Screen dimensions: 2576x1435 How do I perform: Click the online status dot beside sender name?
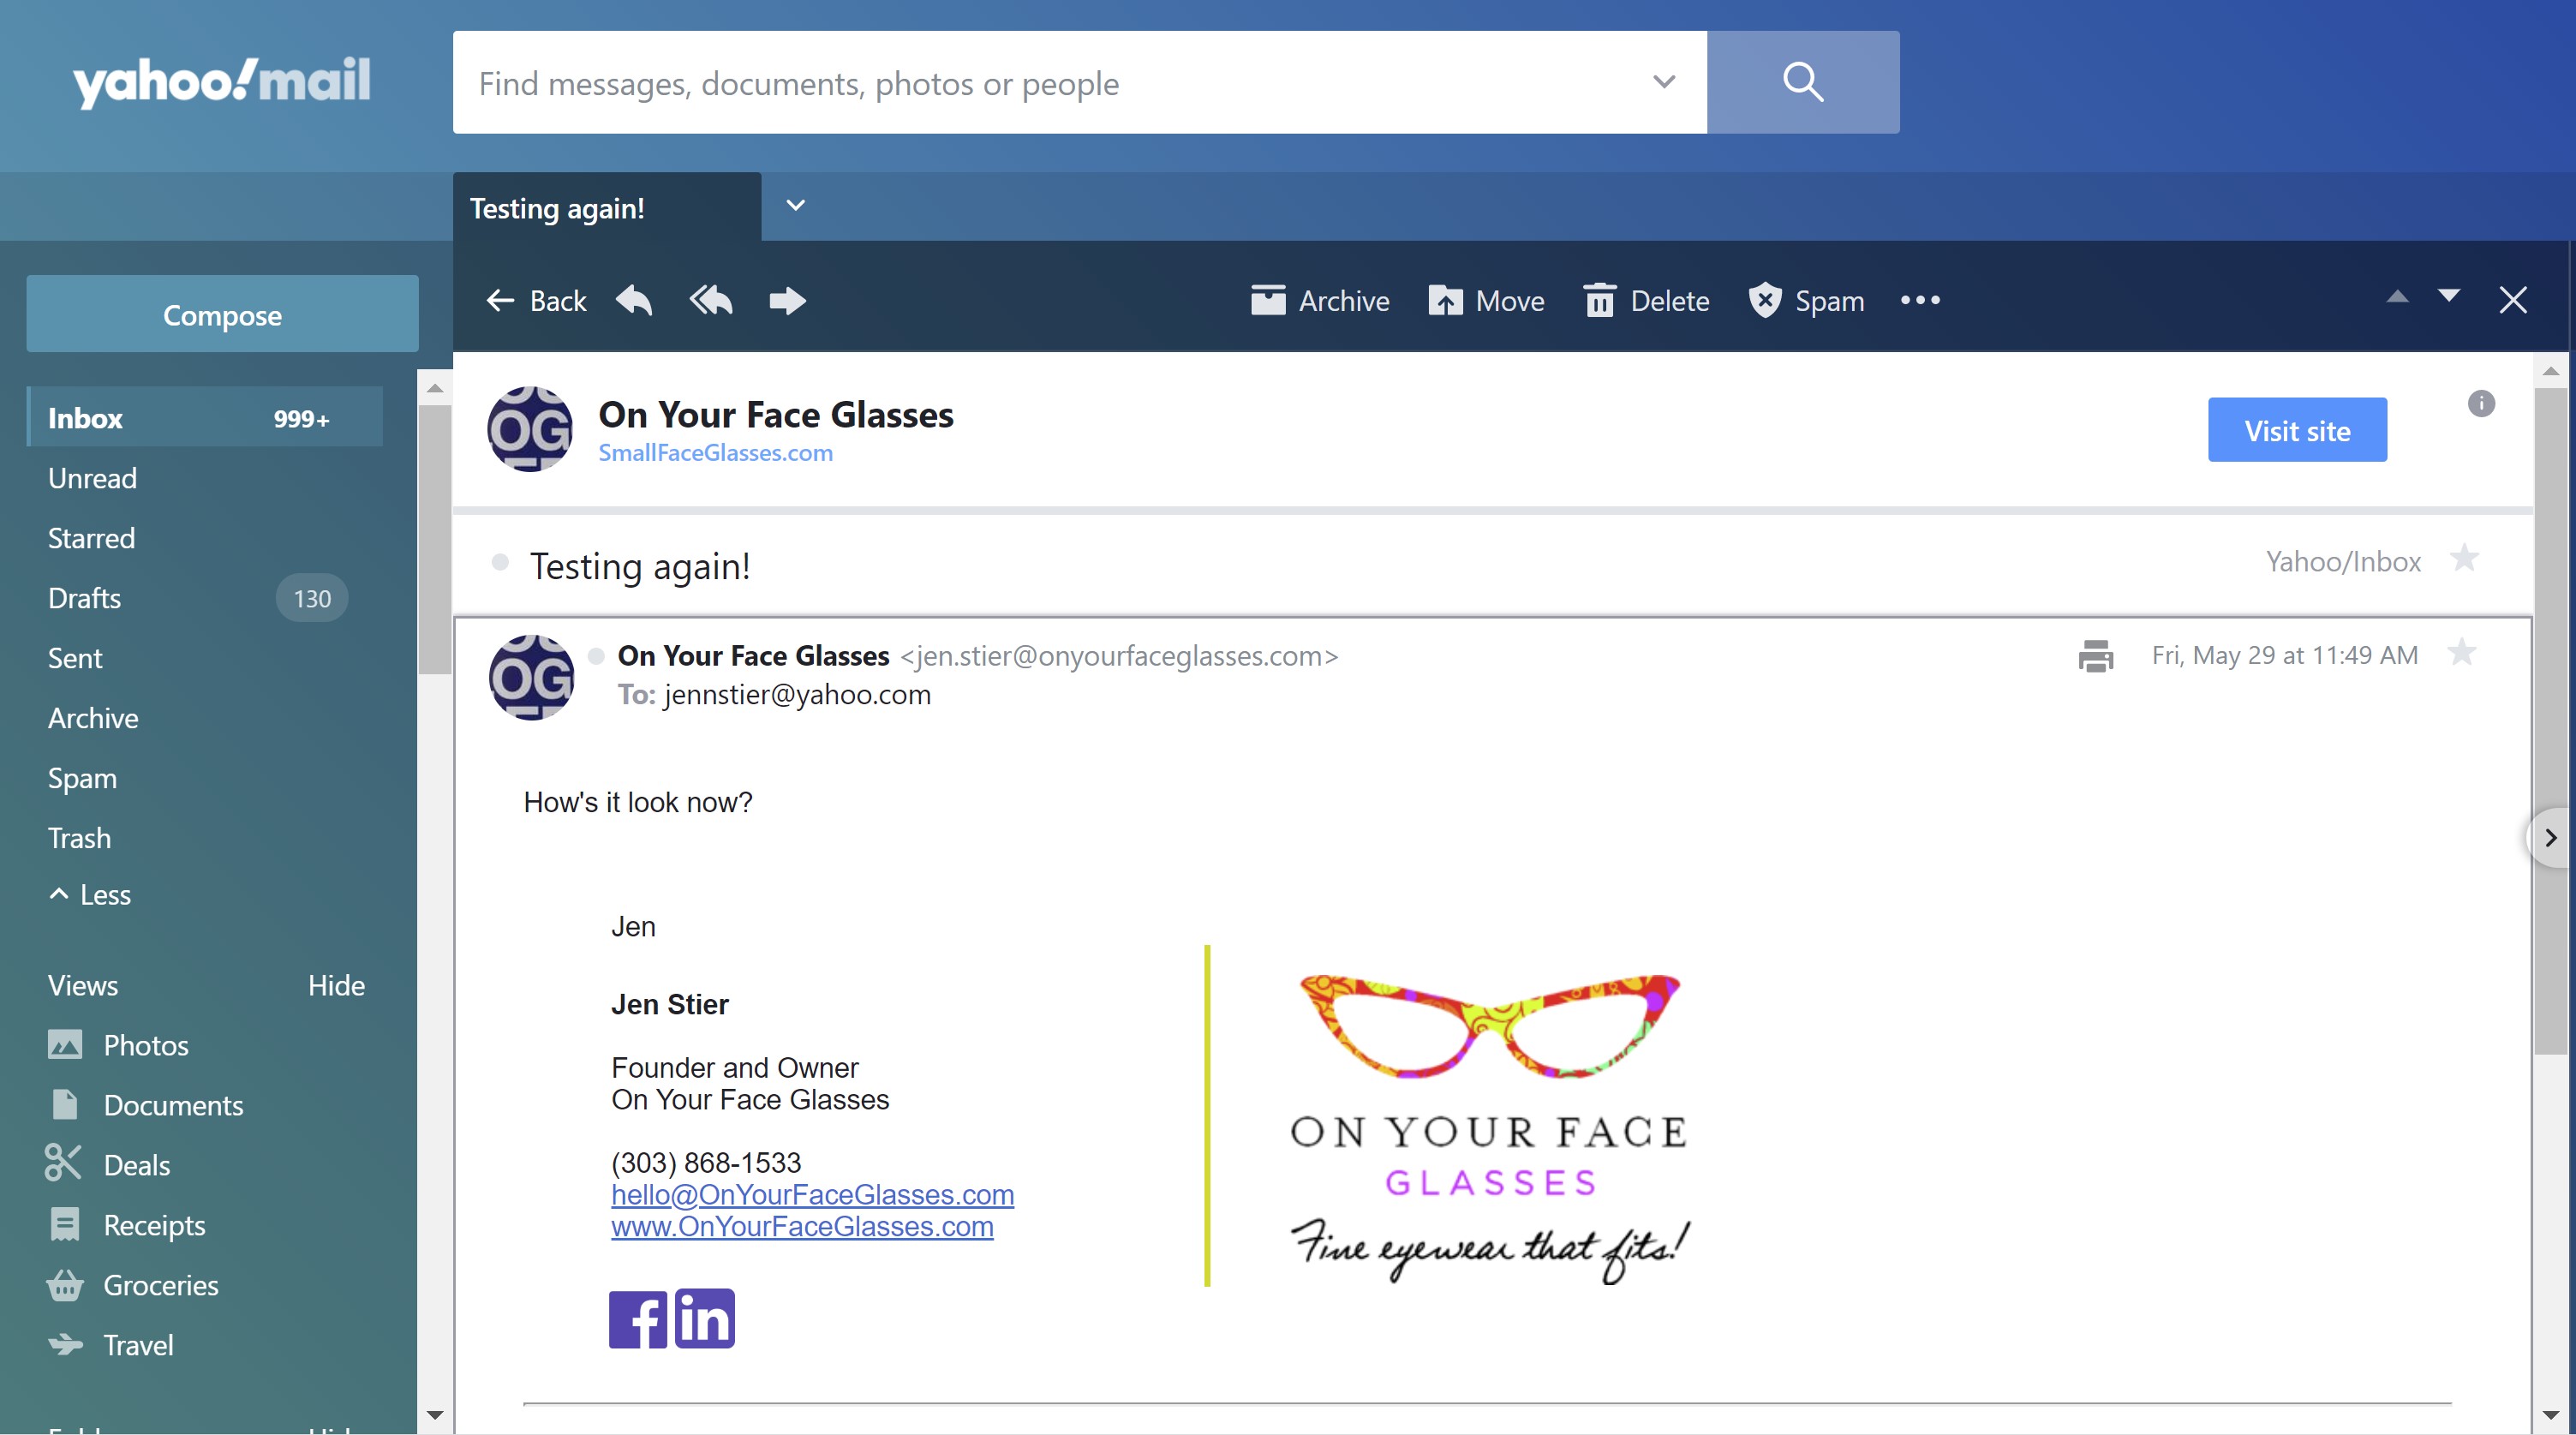(596, 656)
